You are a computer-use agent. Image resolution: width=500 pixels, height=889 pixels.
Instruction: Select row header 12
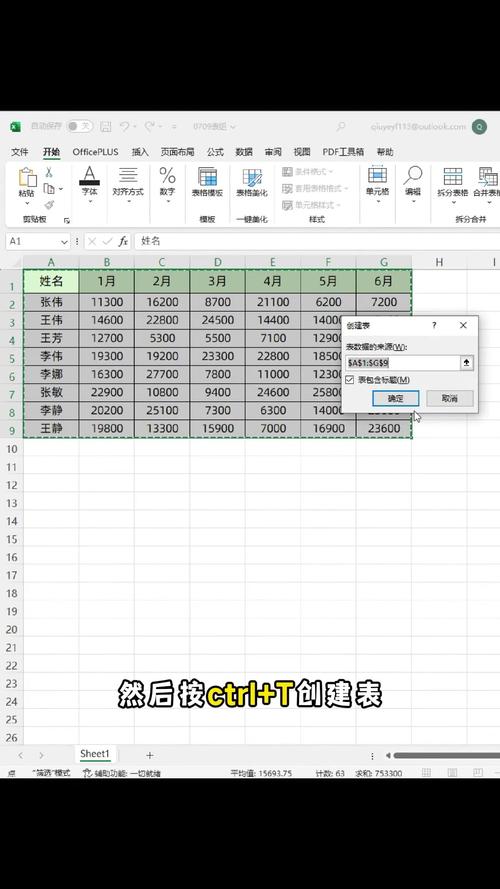pyautogui.click(x=11, y=485)
